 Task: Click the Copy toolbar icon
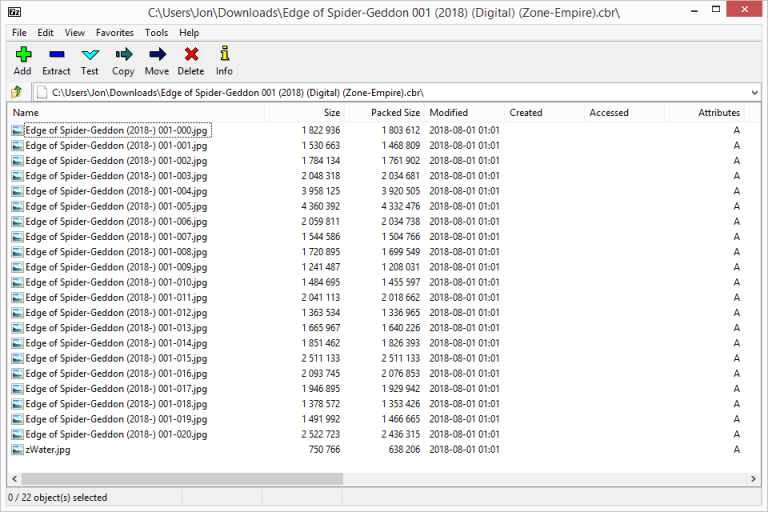123,54
